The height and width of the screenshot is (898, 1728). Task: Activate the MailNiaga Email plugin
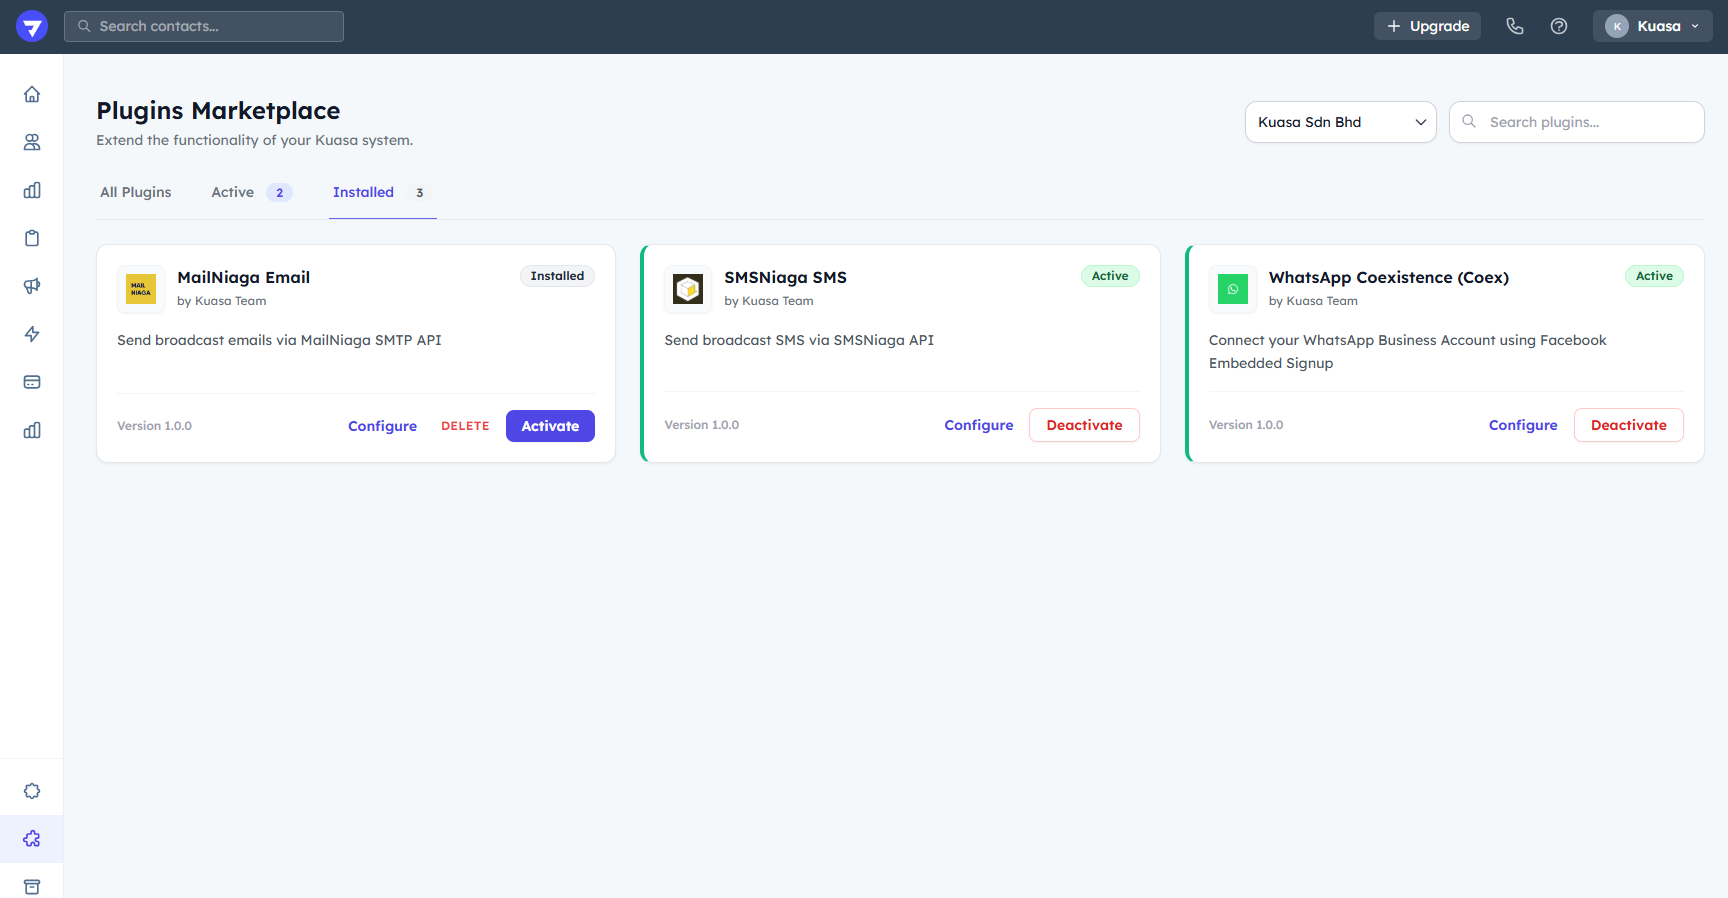[x=550, y=426]
